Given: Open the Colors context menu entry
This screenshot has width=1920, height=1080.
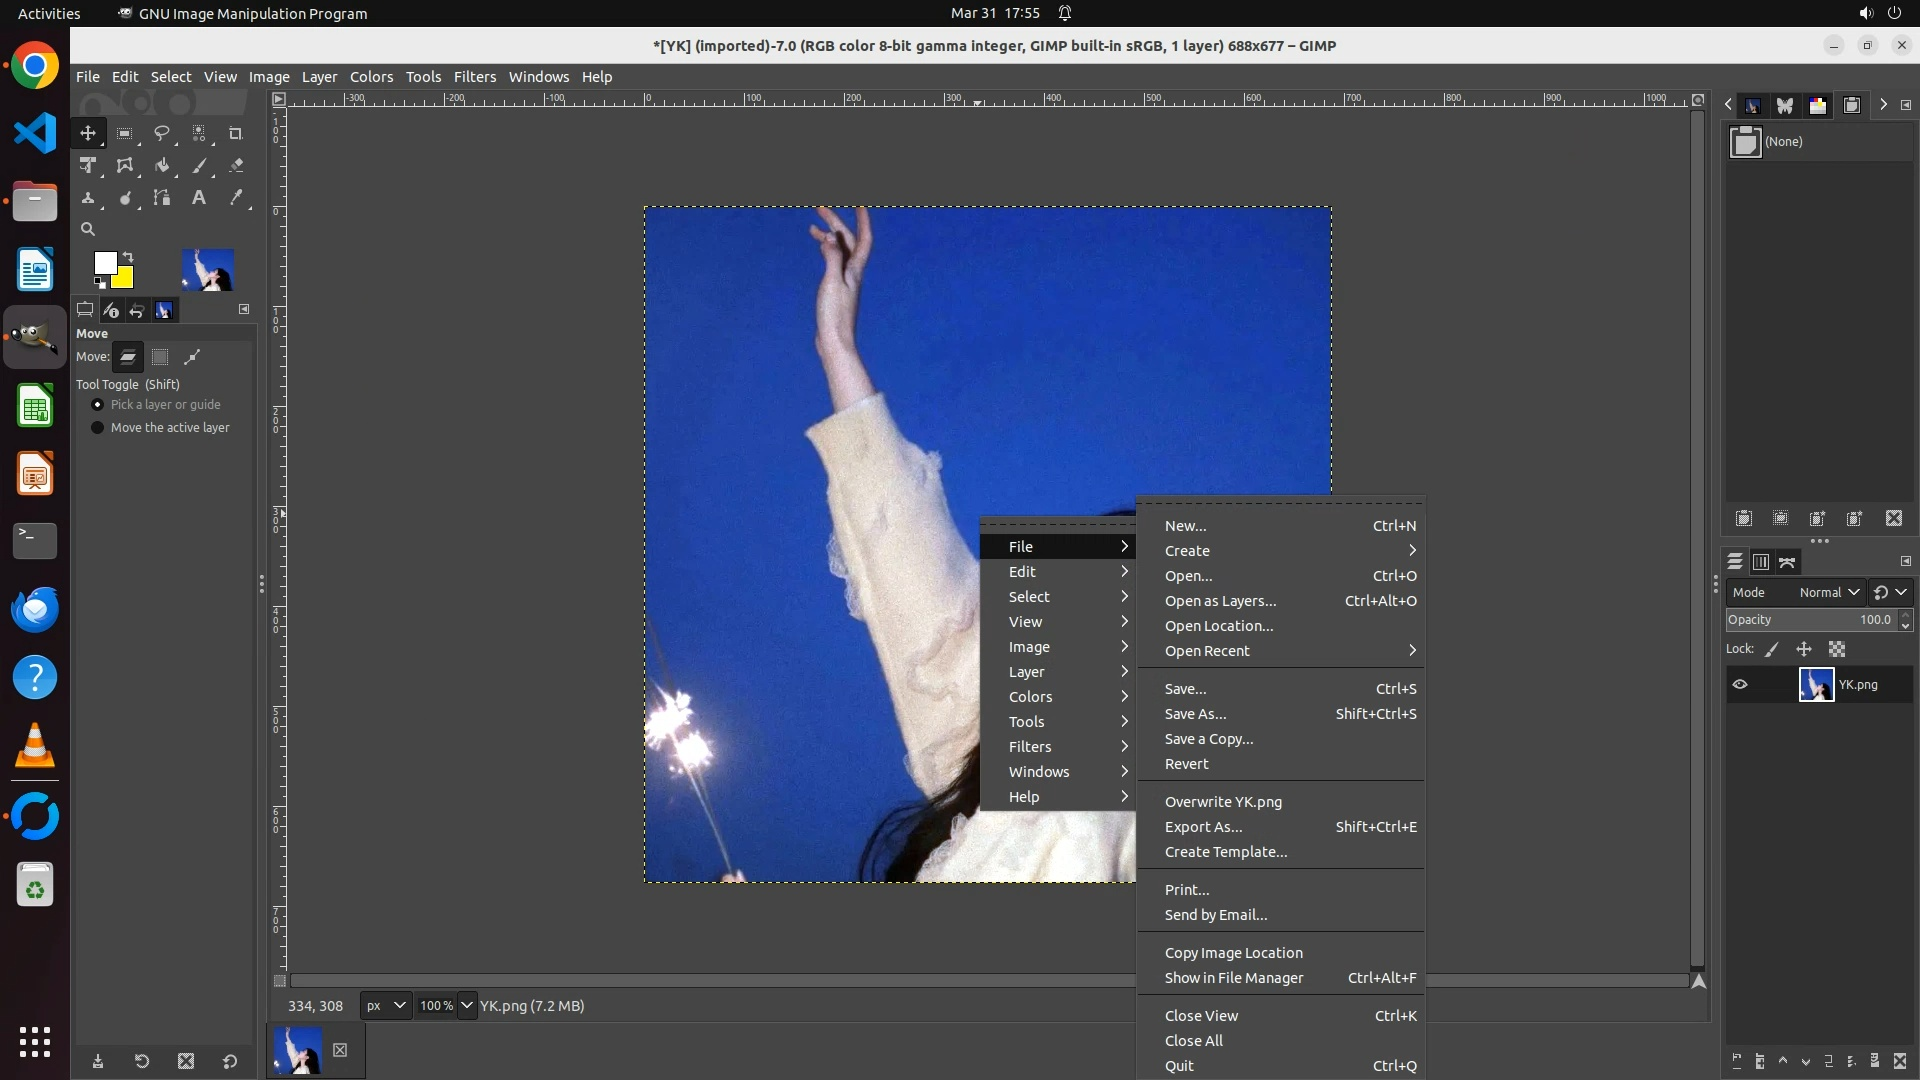Looking at the screenshot, I should click(1031, 697).
